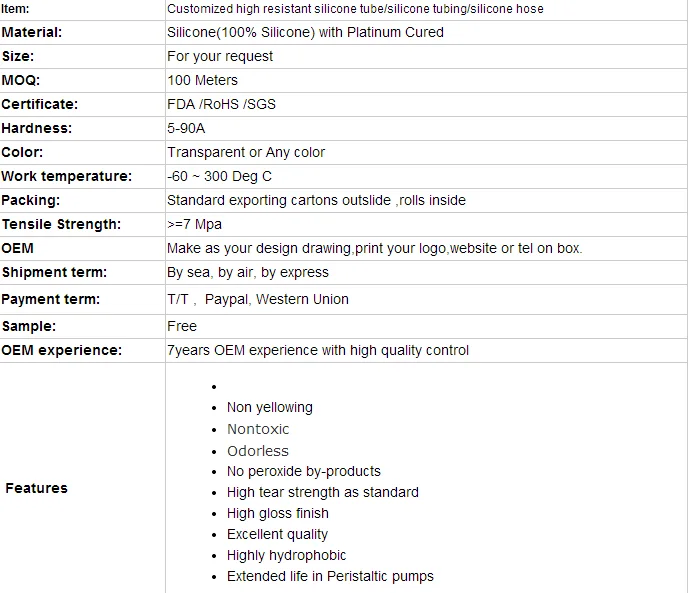Click the Material row label
Viewport: 690px width, 593px height.
pos(32,32)
